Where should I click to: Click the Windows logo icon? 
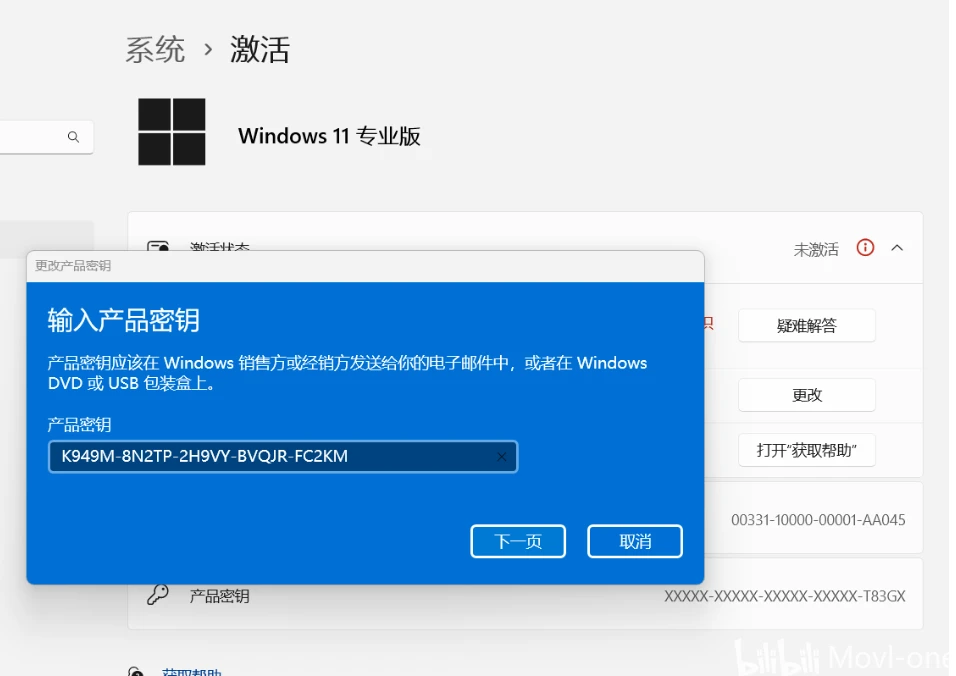point(172,132)
